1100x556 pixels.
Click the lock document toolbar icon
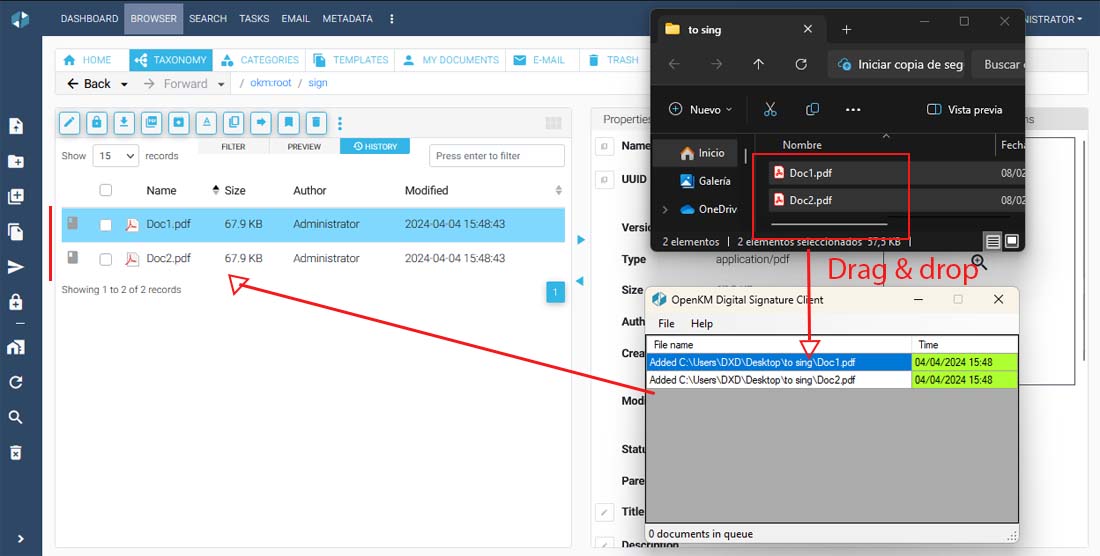point(96,123)
